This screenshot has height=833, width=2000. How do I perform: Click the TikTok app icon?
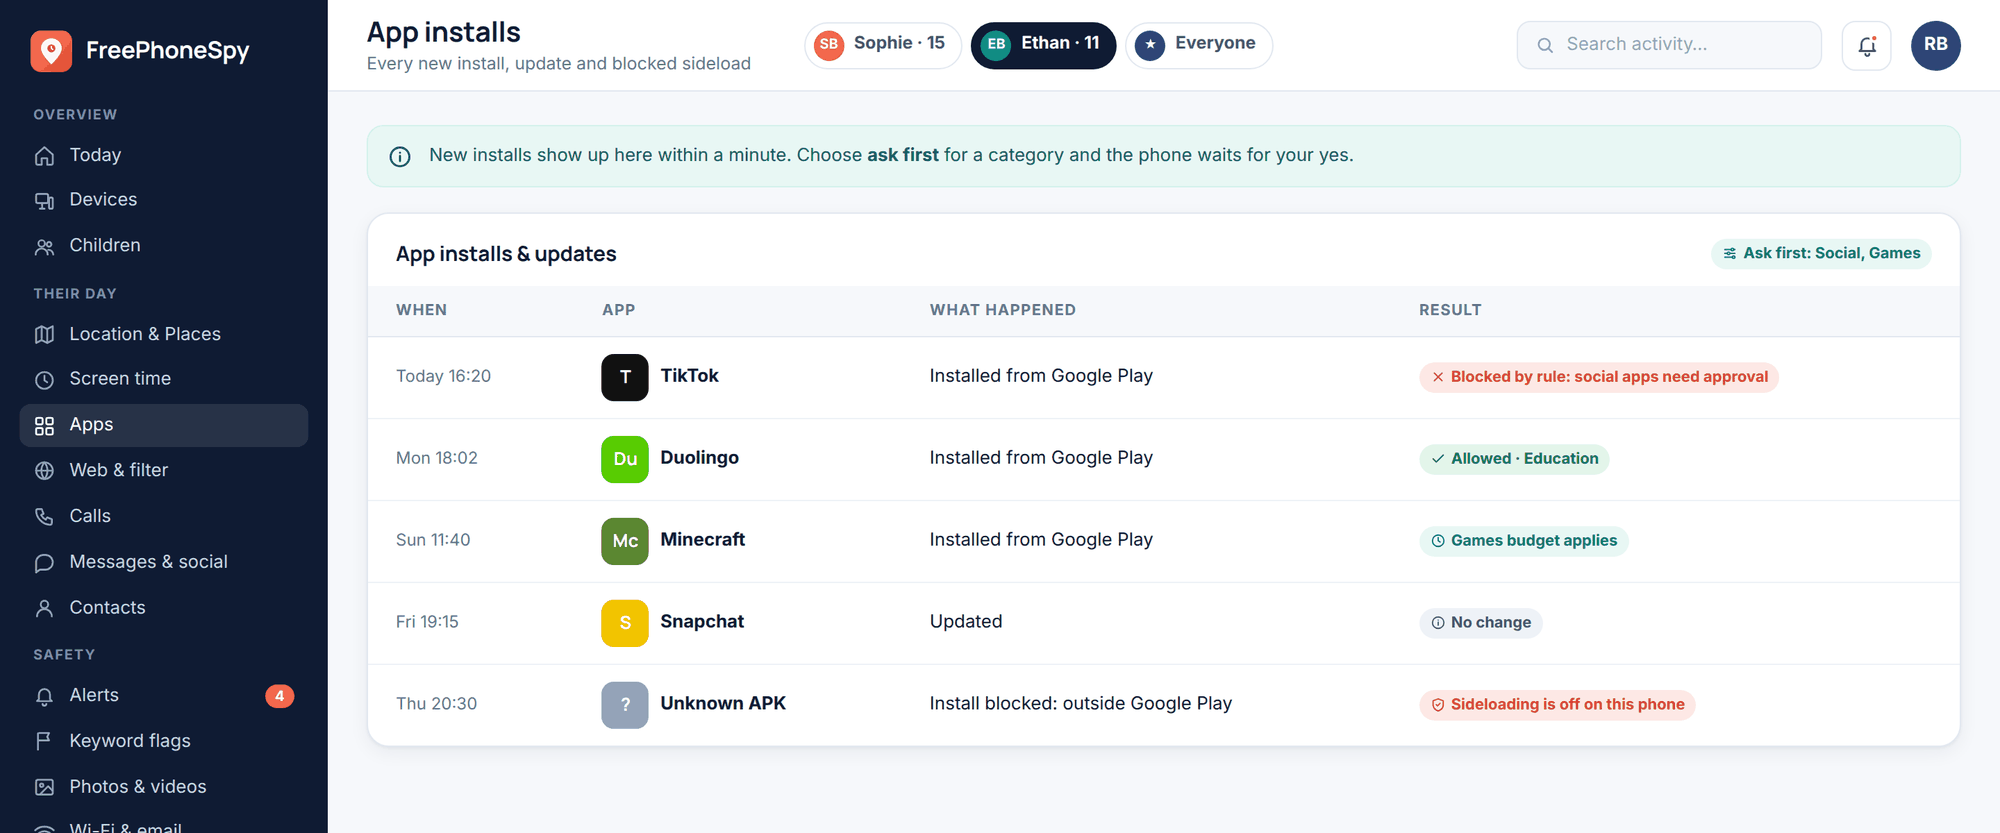pyautogui.click(x=625, y=377)
